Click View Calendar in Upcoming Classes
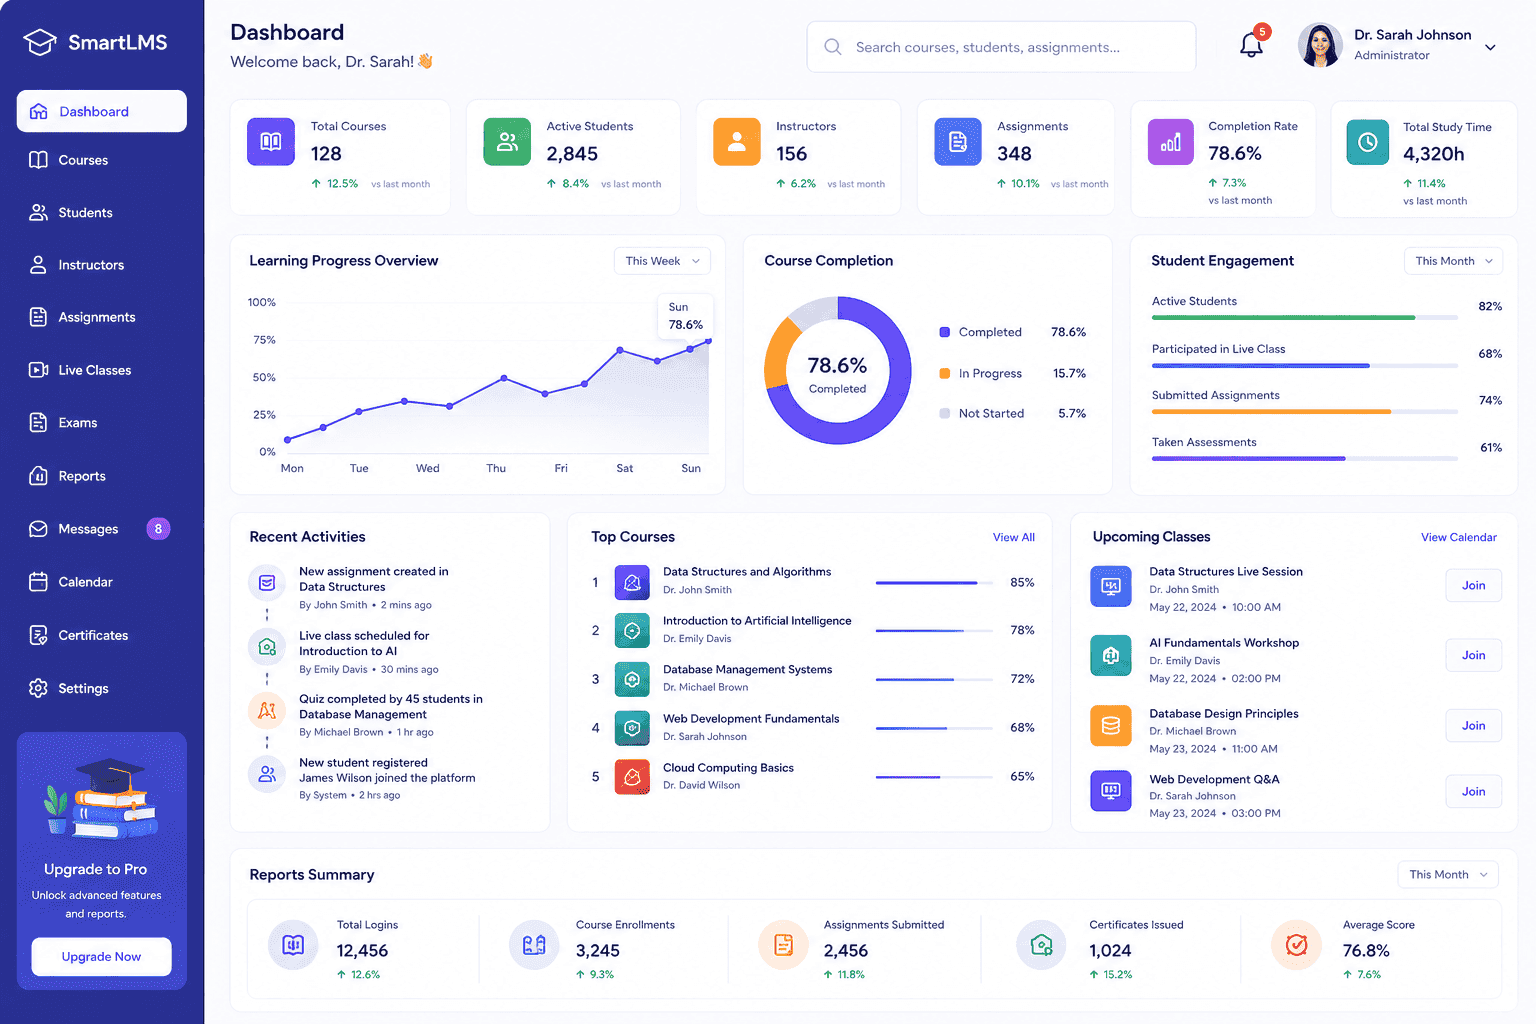This screenshot has height=1024, width=1536. click(1458, 537)
